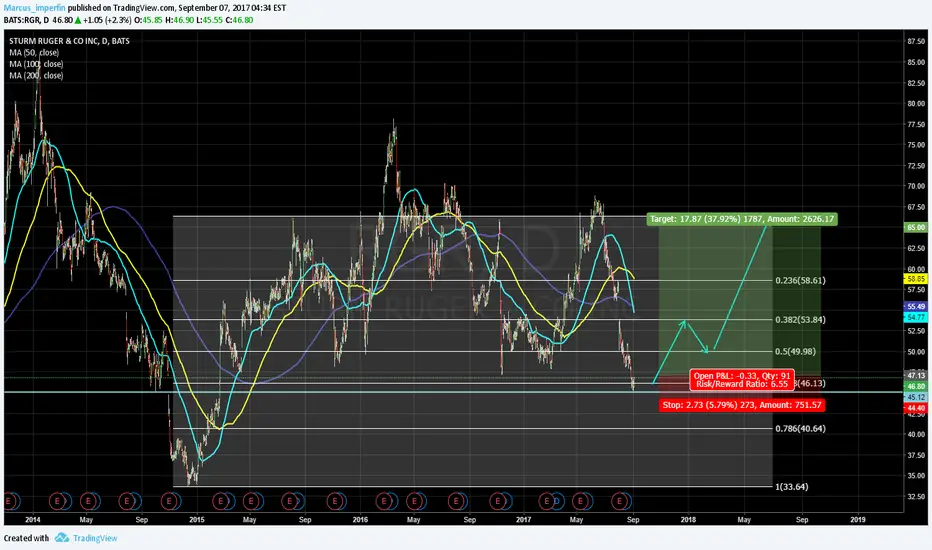Click the 0.5(49.98) Fibonacci level label
This screenshot has height=550, width=932.
click(x=795, y=351)
